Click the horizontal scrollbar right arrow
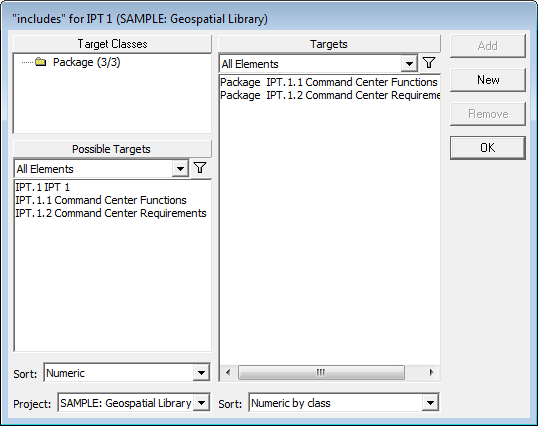Viewport: 538px width, 426px height. click(x=431, y=372)
